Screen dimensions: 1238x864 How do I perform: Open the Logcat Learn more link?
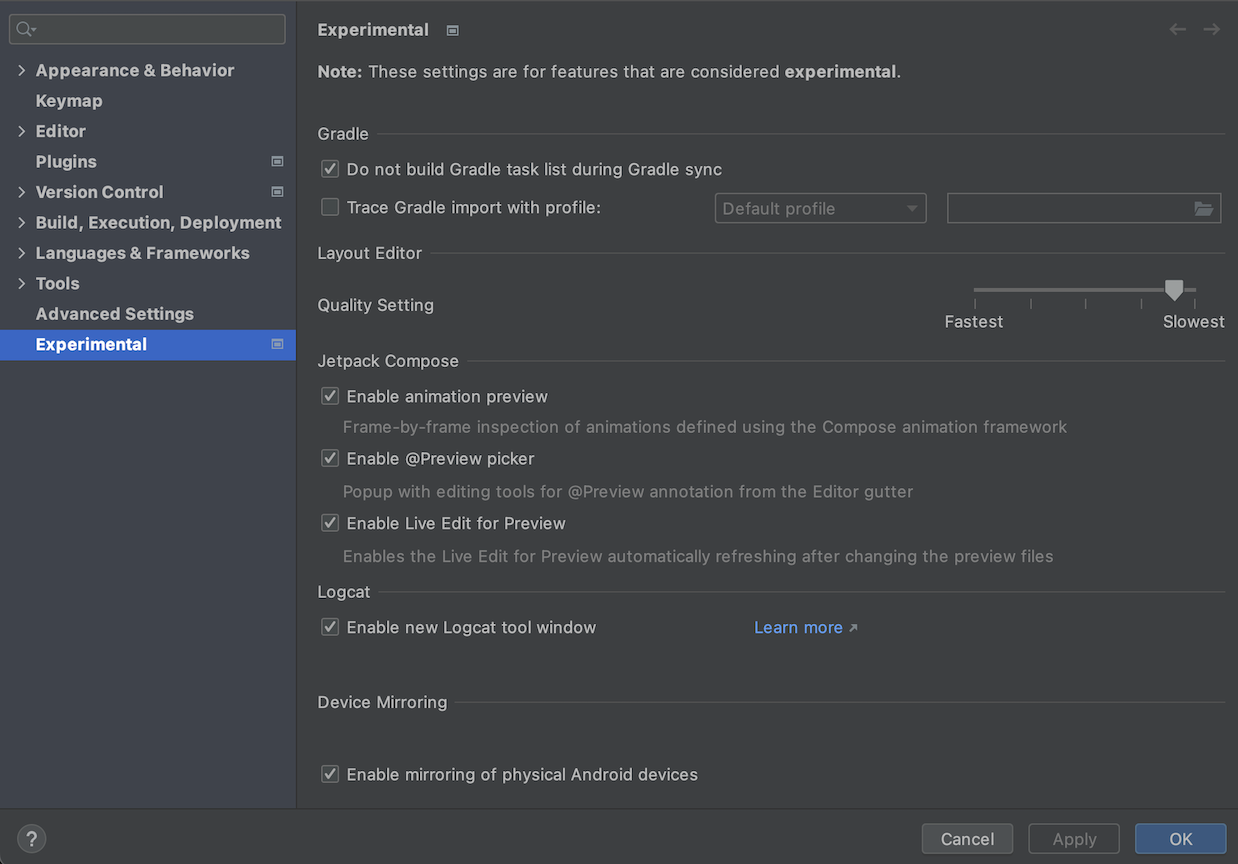[x=798, y=628]
